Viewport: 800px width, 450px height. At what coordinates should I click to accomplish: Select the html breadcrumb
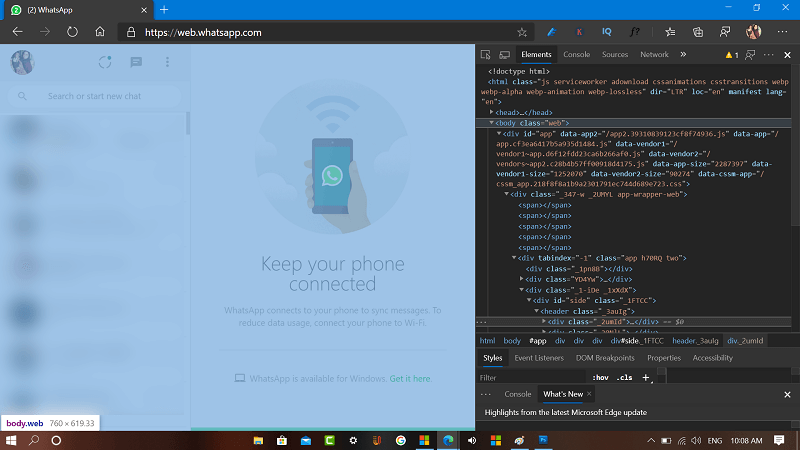pyautogui.click(x=487, y=341)
